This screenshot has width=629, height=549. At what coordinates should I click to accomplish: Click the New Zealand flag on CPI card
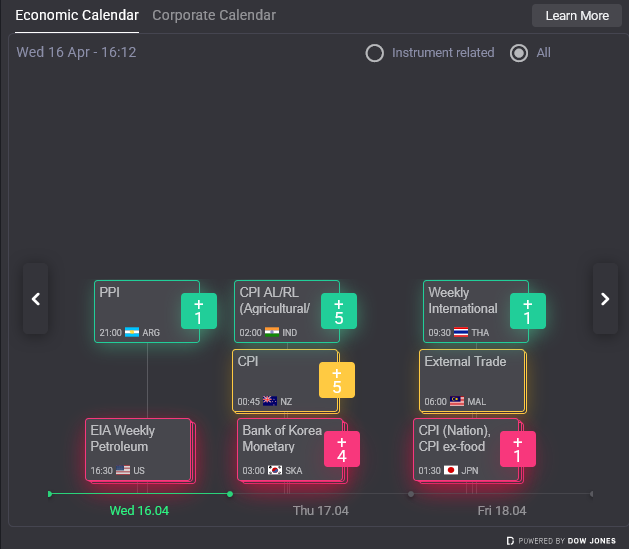point(270,401)
